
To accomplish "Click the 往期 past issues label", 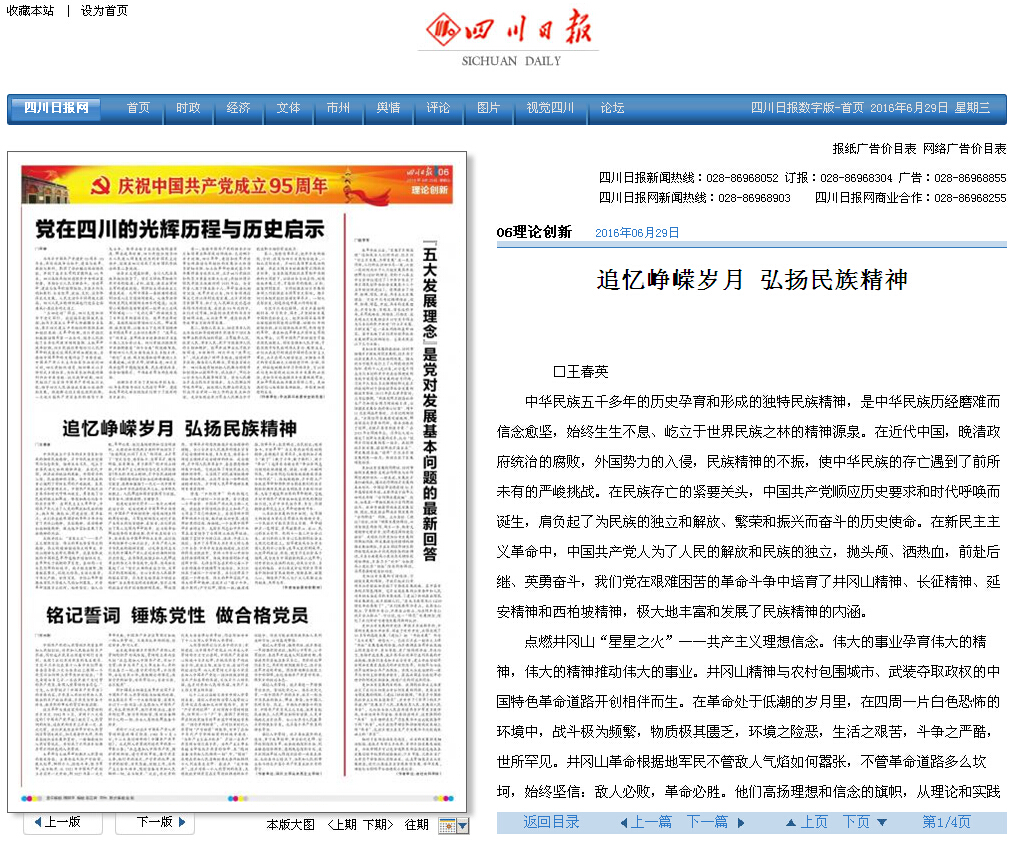I will tap(417, 825).
